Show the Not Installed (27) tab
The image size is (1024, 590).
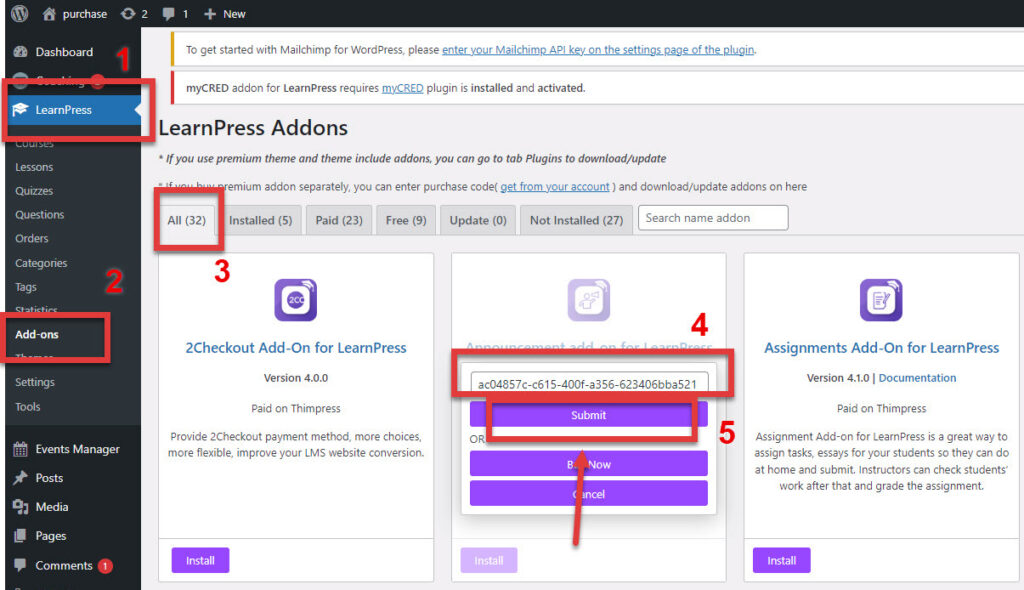pos(576,220)
